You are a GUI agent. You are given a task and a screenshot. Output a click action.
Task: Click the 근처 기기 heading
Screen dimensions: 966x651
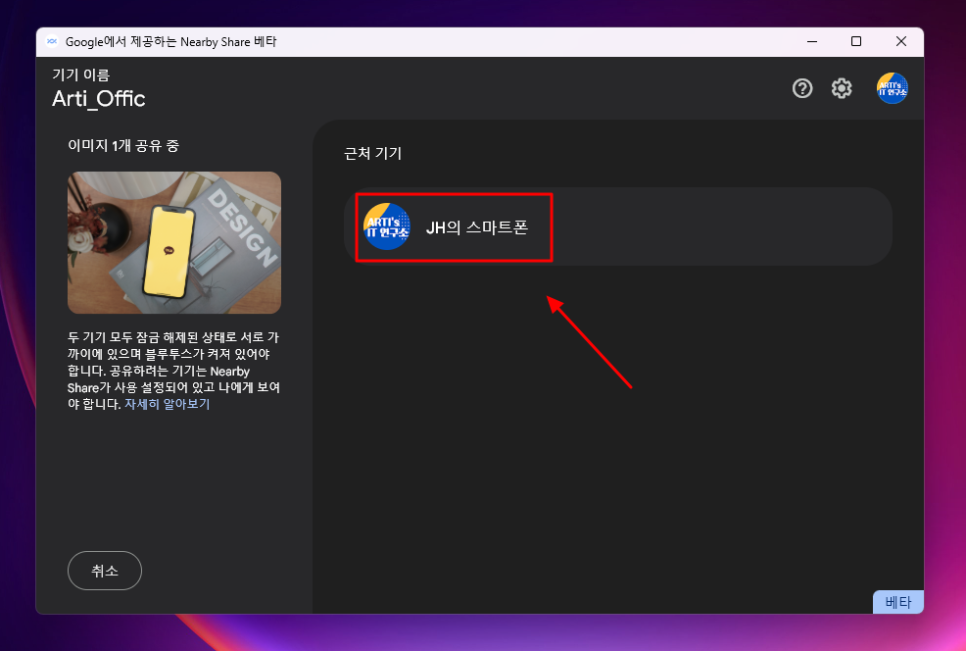tap(373, 153)
